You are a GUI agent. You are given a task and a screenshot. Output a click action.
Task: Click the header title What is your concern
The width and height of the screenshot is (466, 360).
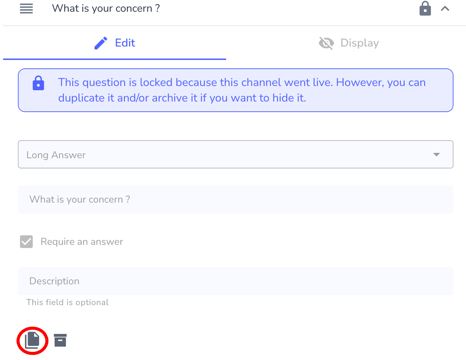pos(106,8)
